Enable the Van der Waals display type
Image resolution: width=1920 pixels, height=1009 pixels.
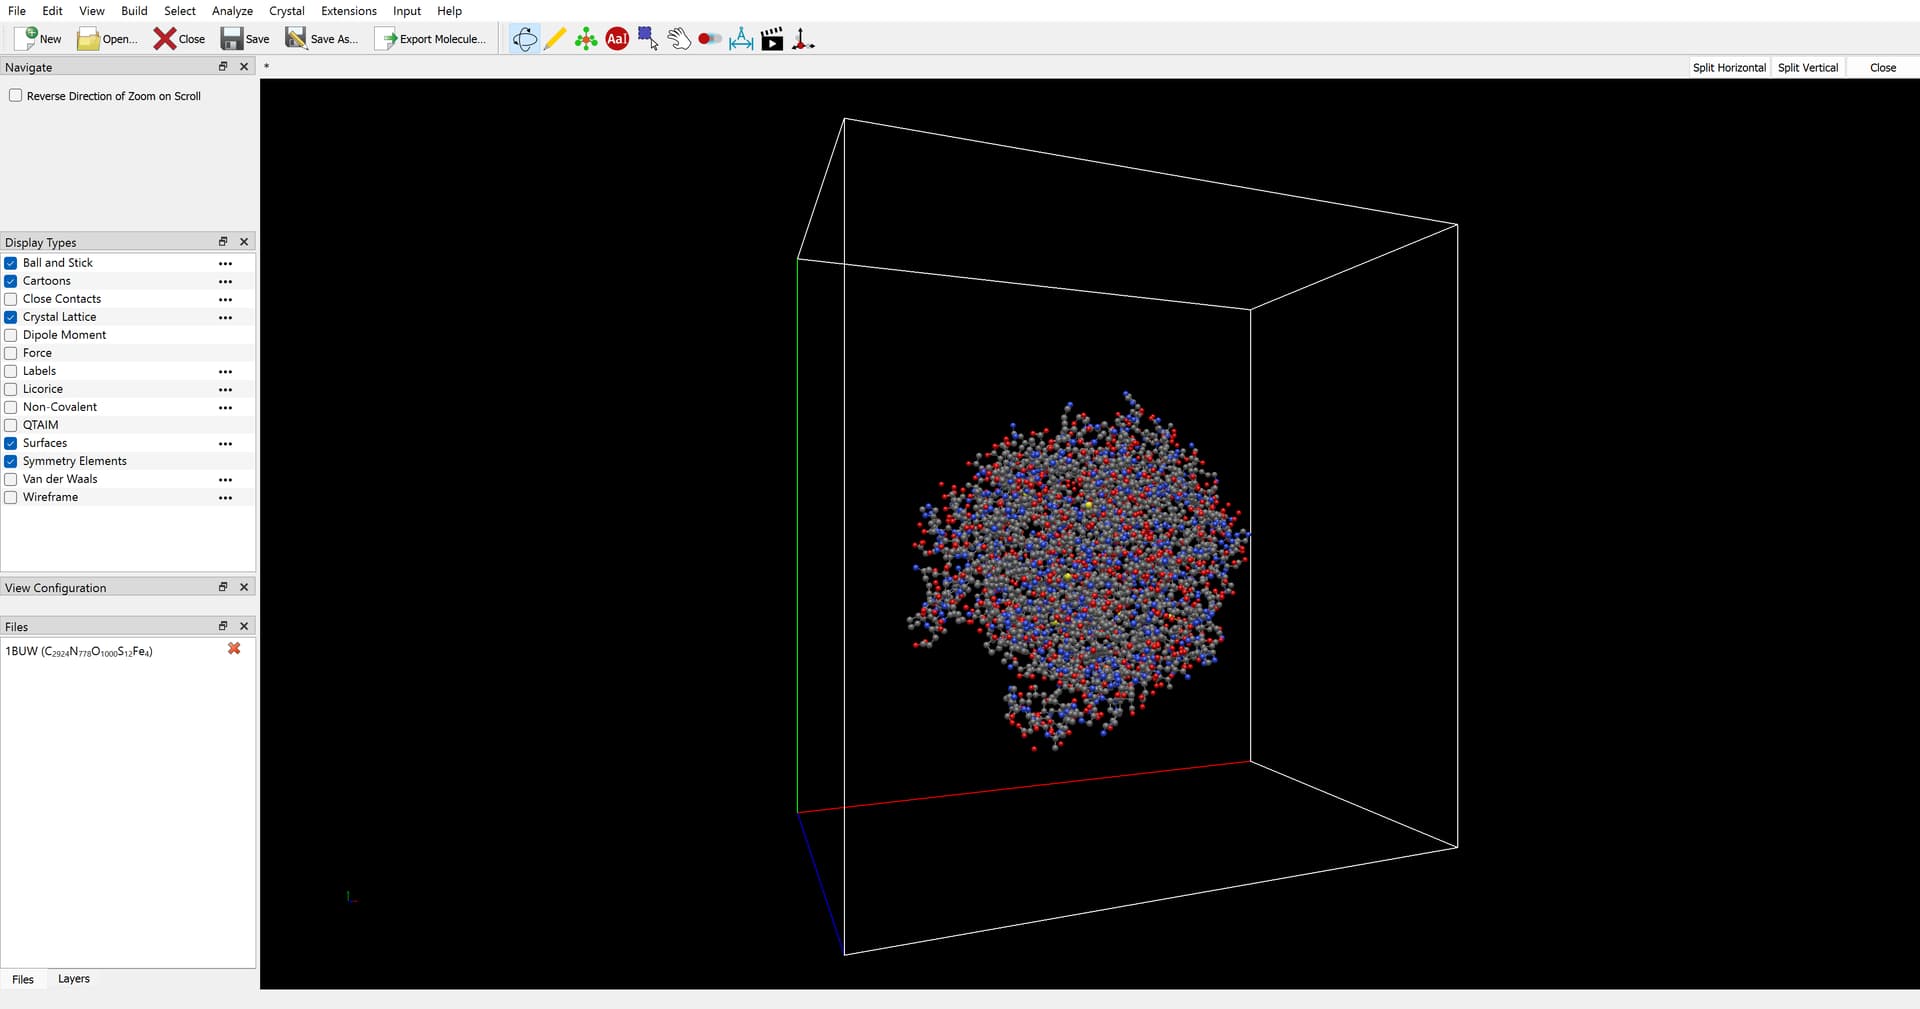point(11,479)
